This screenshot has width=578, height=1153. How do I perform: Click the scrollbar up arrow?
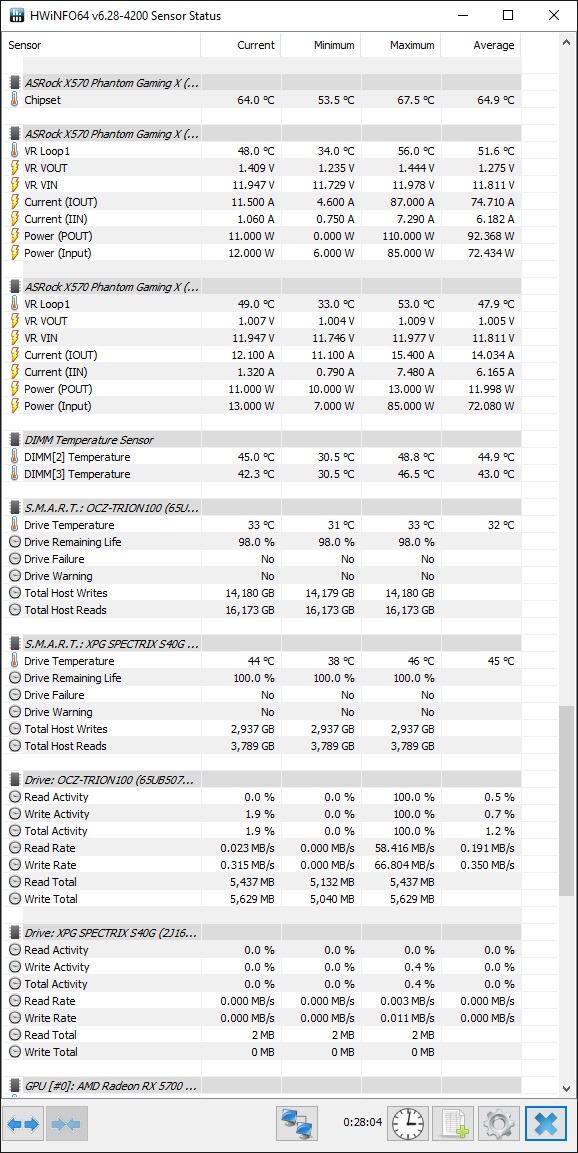[x=566, y=42]
